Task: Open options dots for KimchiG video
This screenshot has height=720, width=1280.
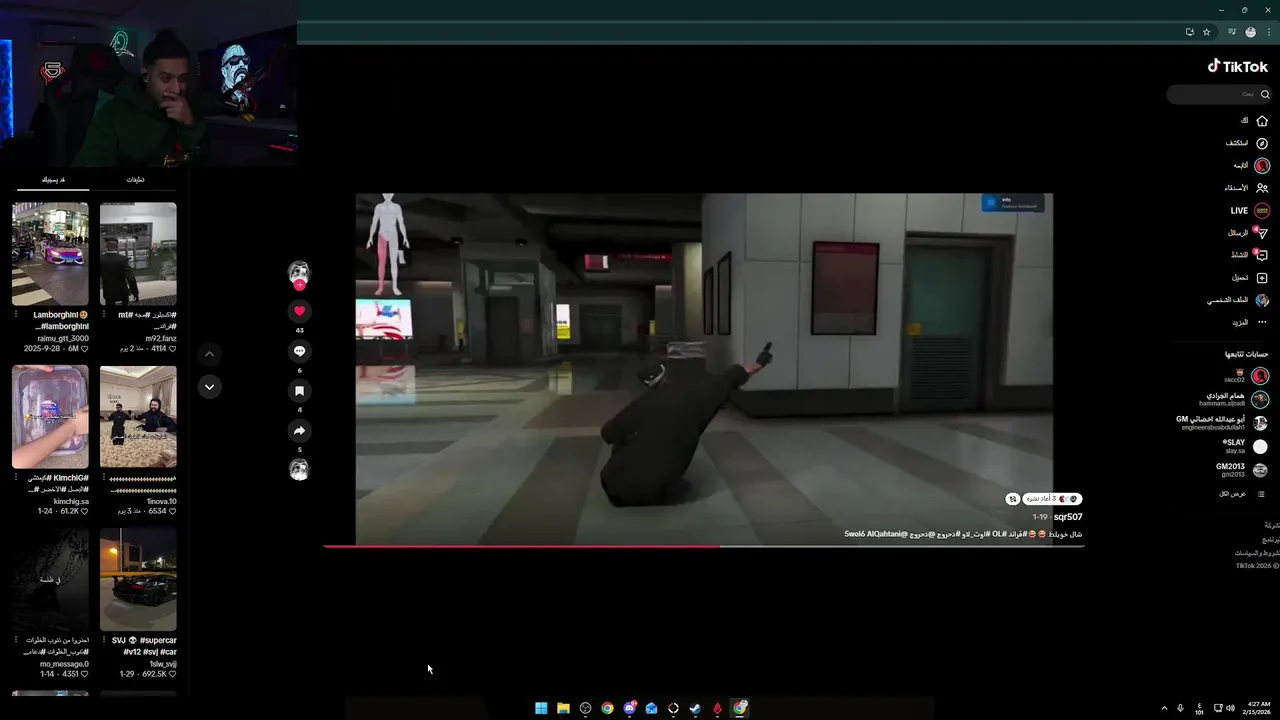Action: [x=16, y=478]
